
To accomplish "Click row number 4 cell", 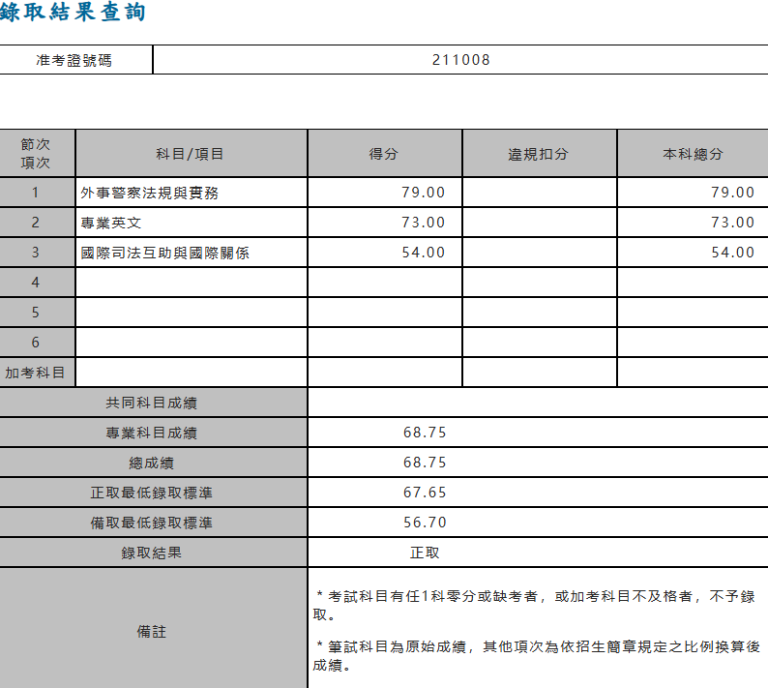I will click(x=37, y=282).
